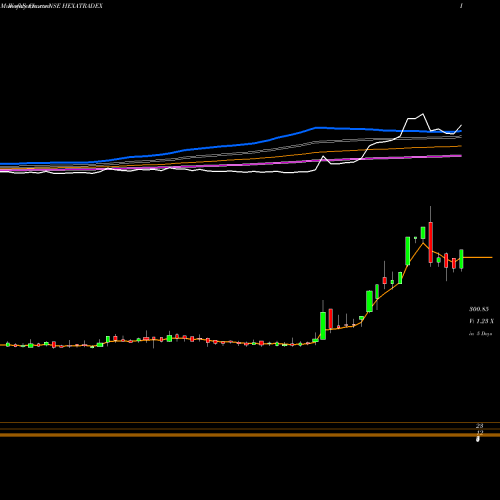The image size is (500, 500).
Task: Click the NSE HEXATRADEX chart title
Action: coord(77,6)
